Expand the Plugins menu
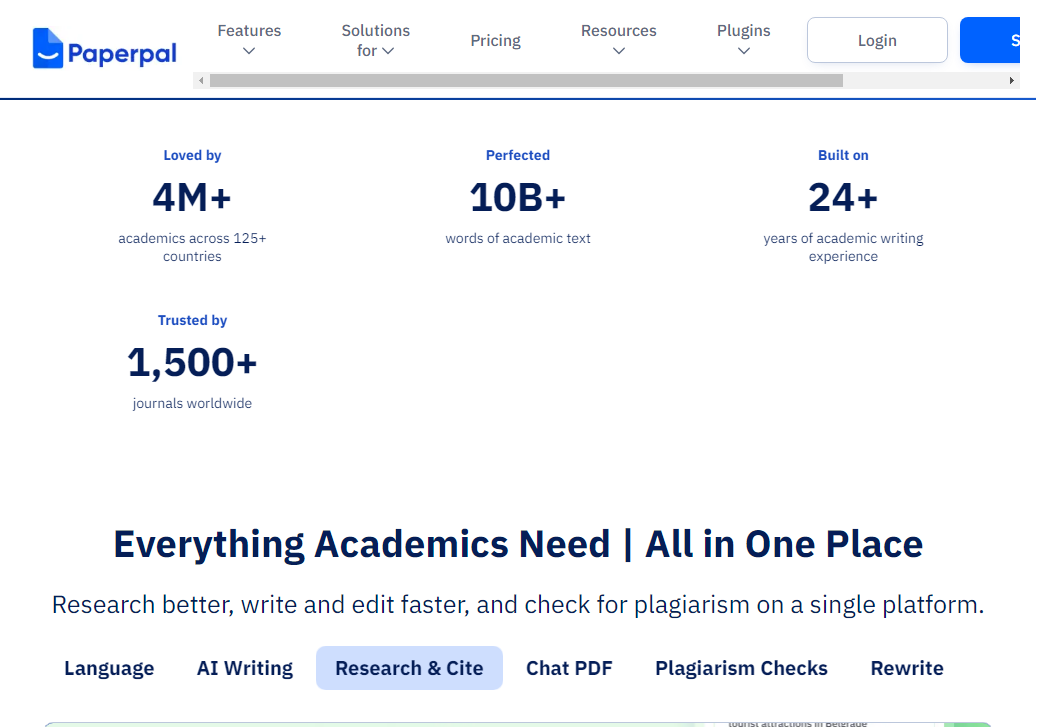 (743, 40)
